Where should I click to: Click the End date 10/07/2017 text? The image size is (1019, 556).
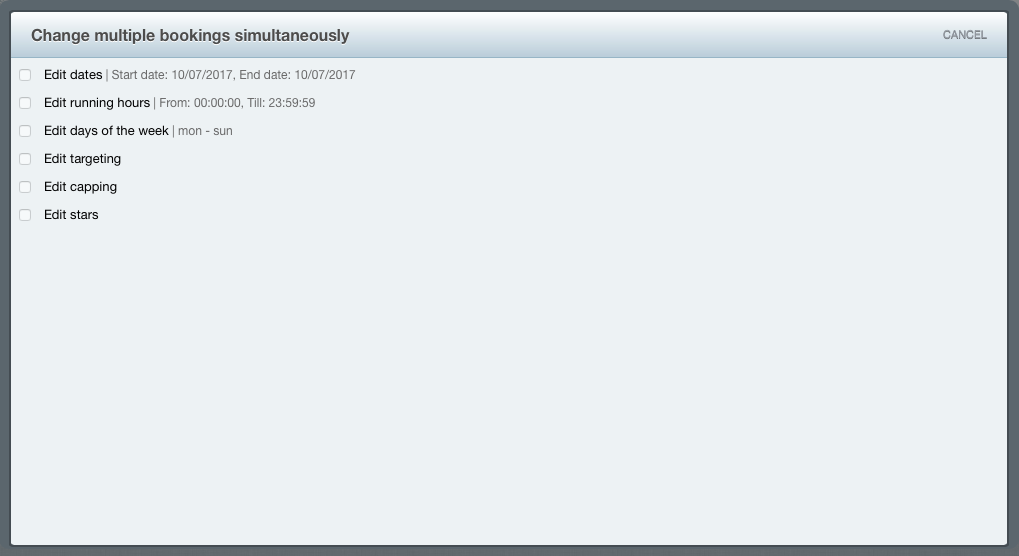pos(297,75)
